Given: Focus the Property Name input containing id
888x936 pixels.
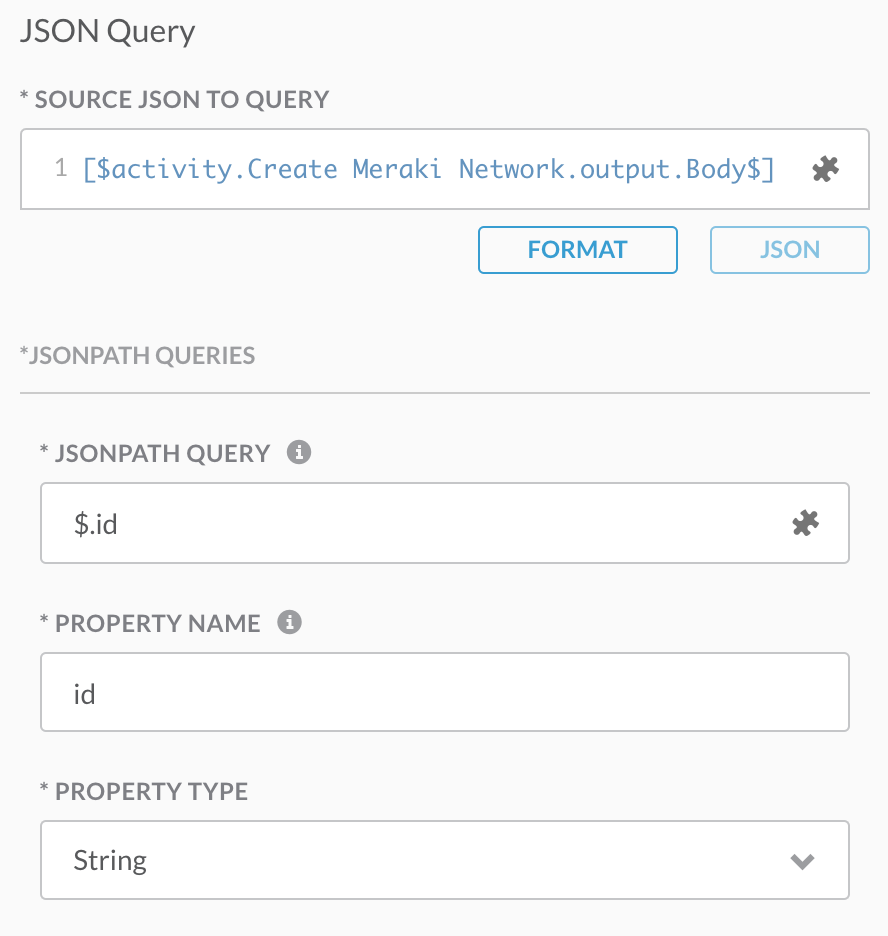Looking at the screenshot, I should (x=444, y=692).
